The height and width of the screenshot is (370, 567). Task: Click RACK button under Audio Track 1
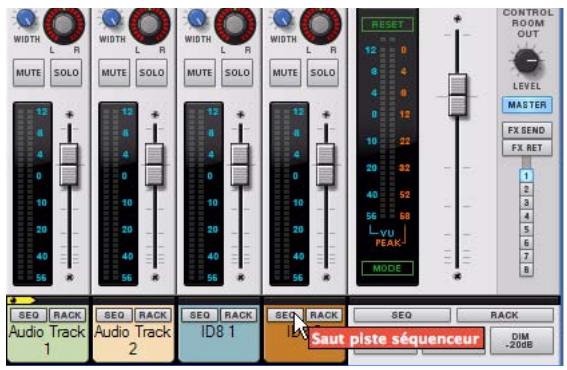67,315
